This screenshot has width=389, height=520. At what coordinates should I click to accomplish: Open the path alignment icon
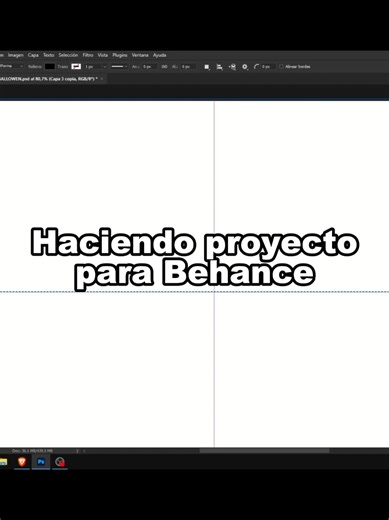point(219,67)
